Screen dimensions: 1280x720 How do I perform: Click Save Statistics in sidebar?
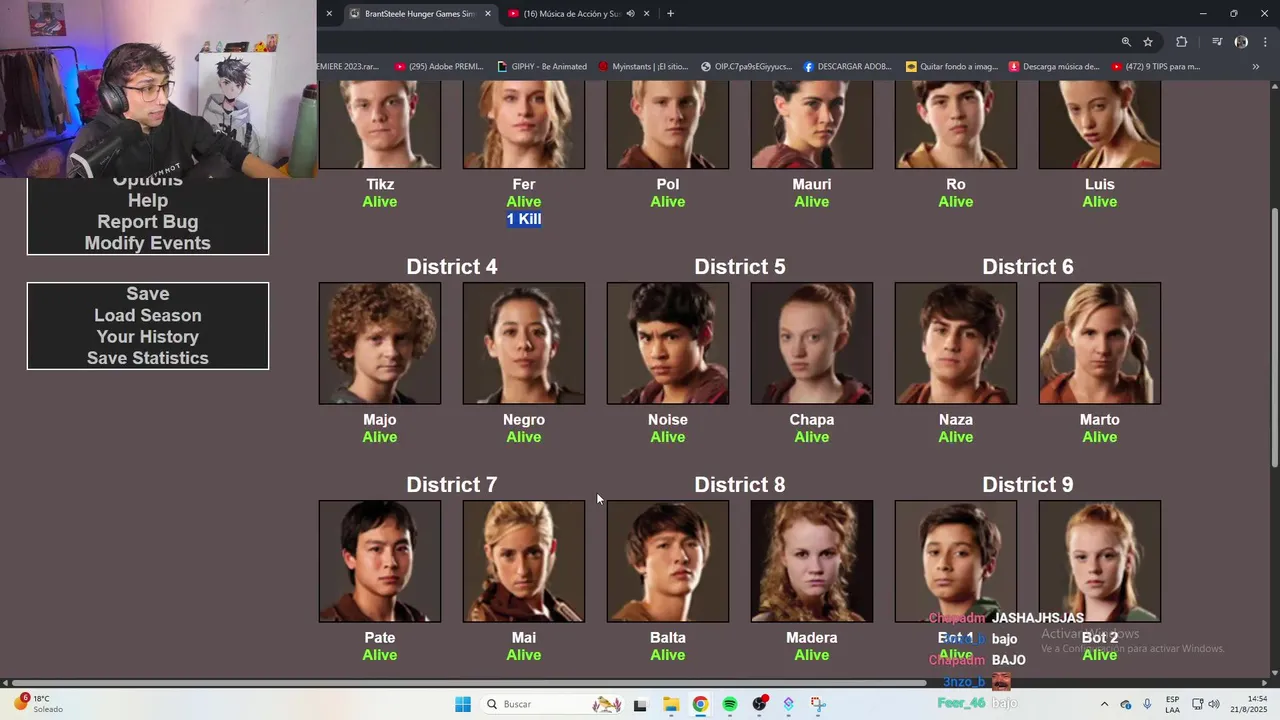click(148, 358)
